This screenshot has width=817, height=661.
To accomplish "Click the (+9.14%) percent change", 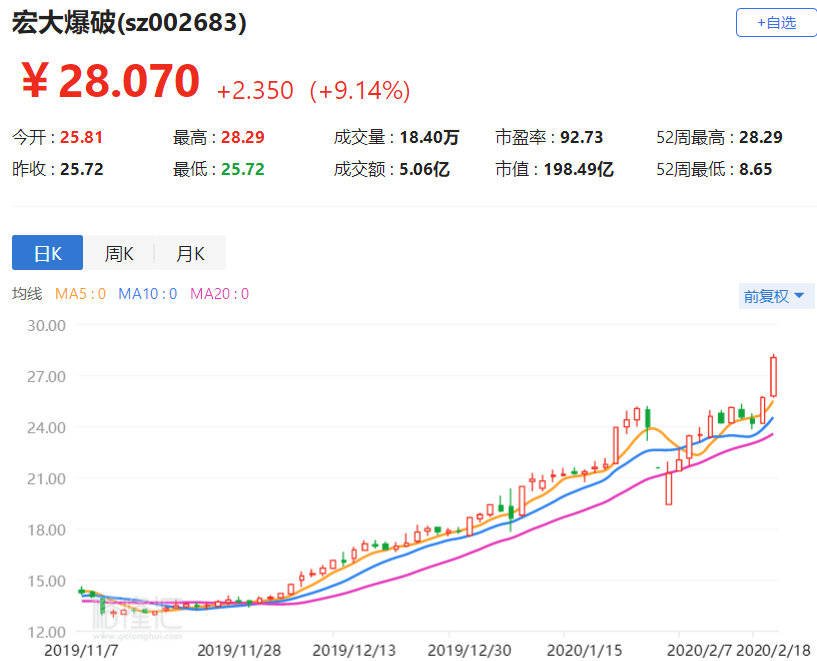I will tap(360, 91).
